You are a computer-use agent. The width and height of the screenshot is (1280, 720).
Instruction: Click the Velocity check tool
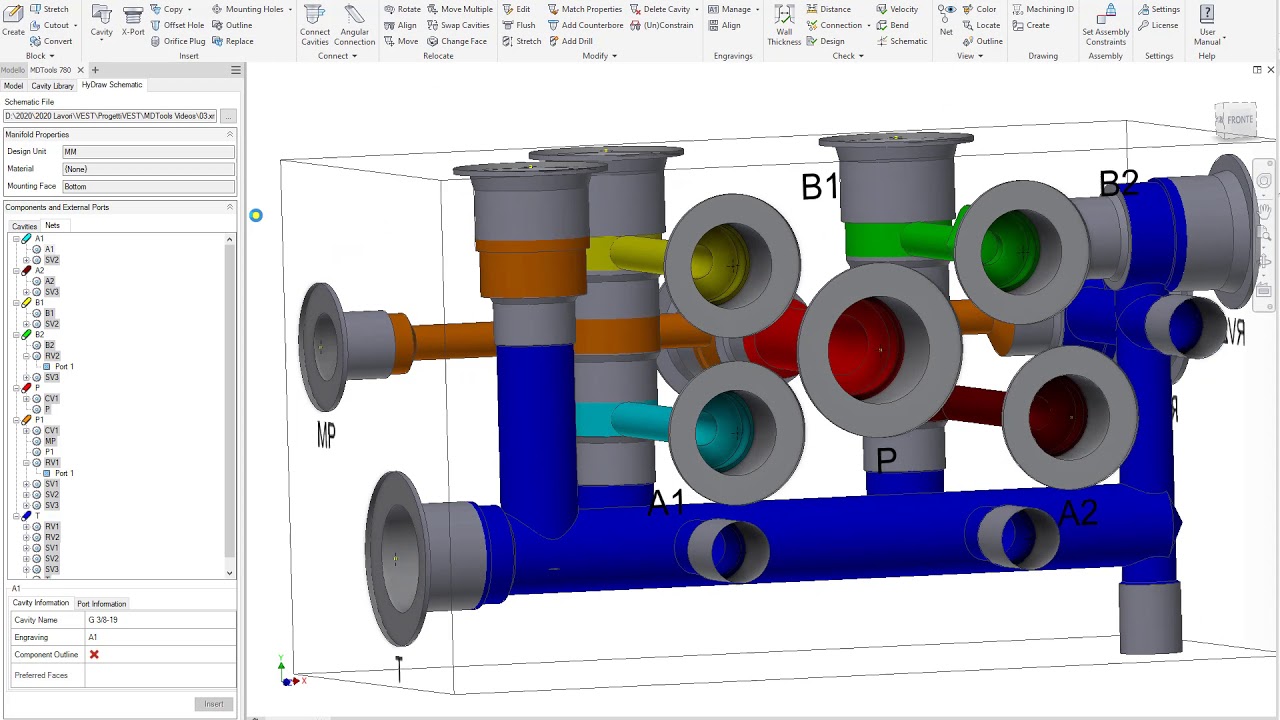[x=897, y=9]
